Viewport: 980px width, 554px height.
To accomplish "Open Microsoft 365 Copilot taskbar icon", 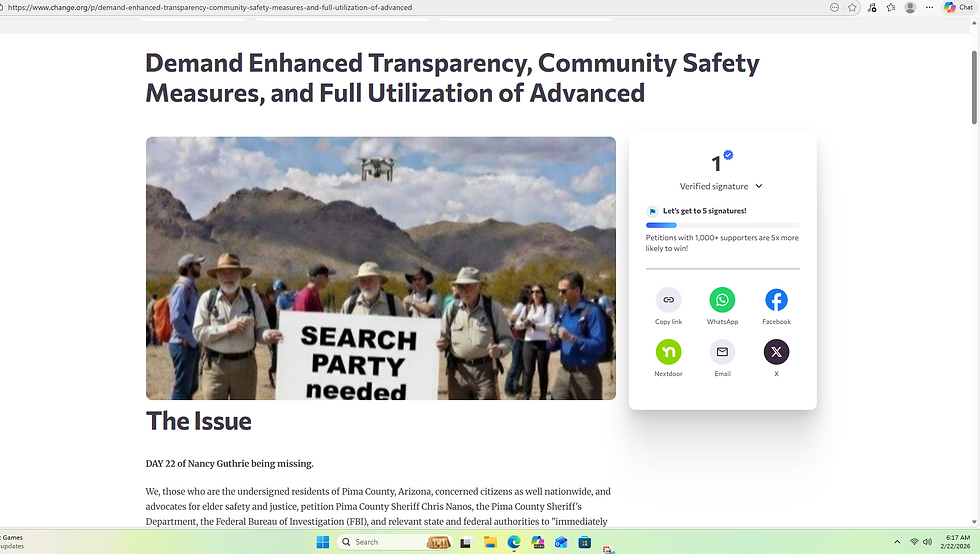I will (538, 542).
